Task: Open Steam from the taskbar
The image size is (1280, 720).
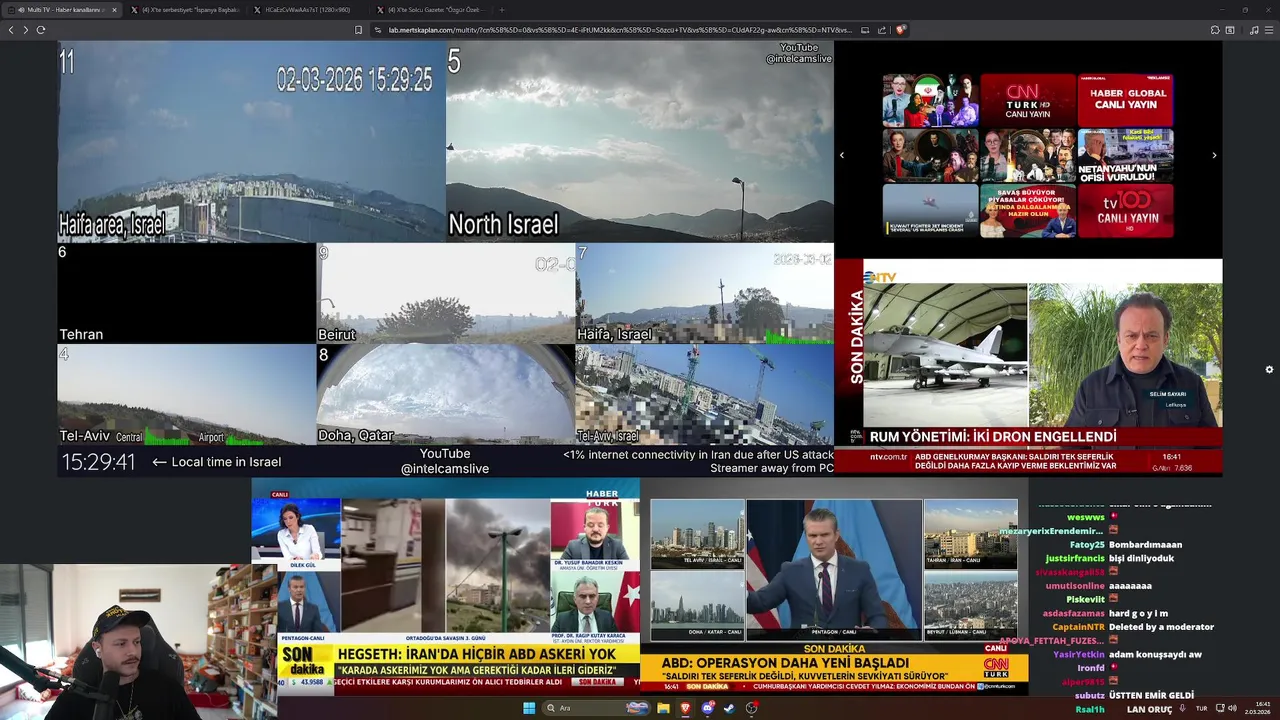Action: (729, 708)
